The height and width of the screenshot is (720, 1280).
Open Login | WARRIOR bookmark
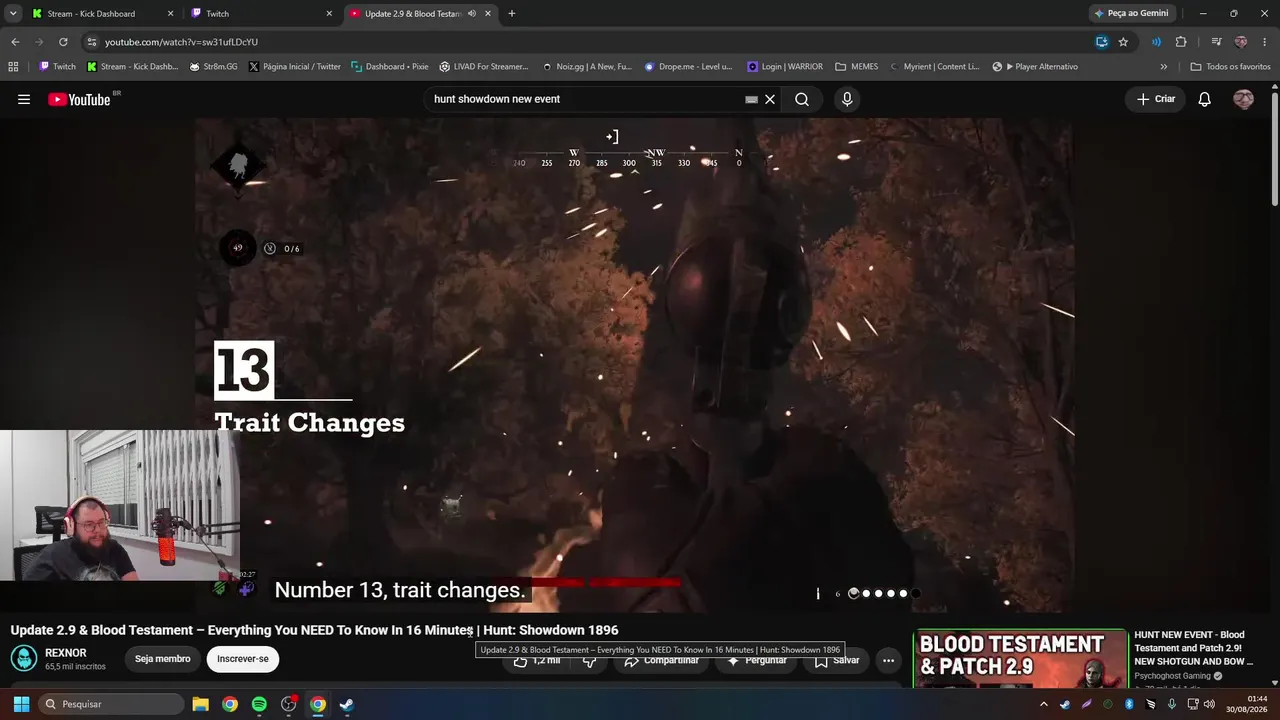pos(785,67)
